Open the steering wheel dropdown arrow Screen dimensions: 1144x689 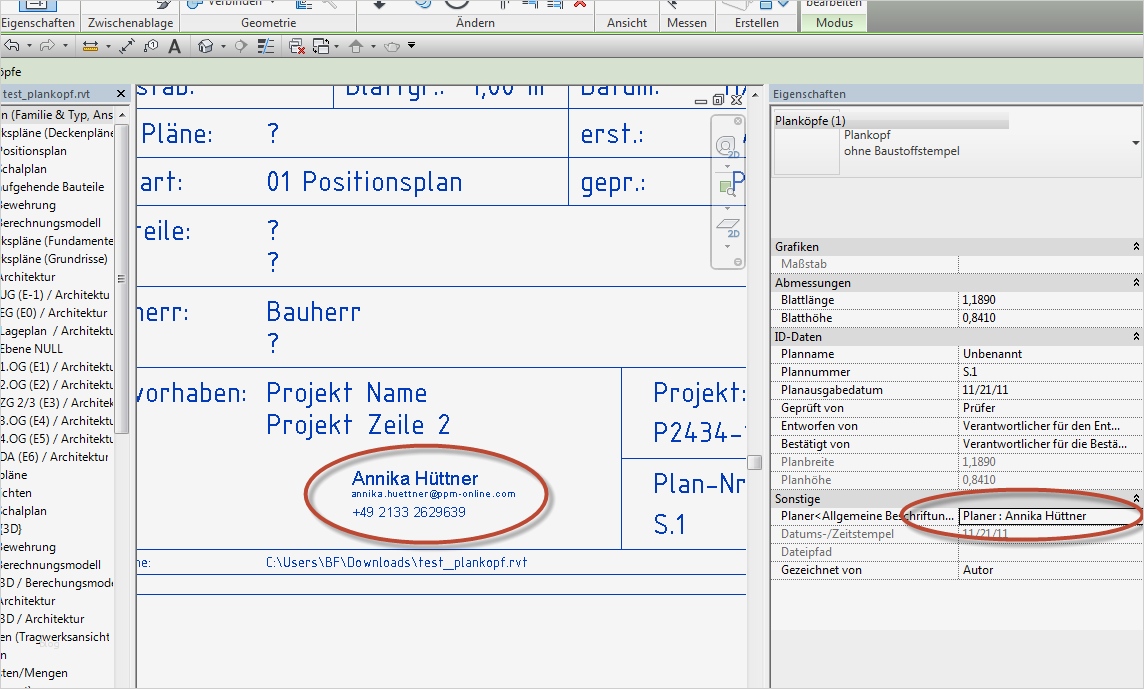[727, 167]
